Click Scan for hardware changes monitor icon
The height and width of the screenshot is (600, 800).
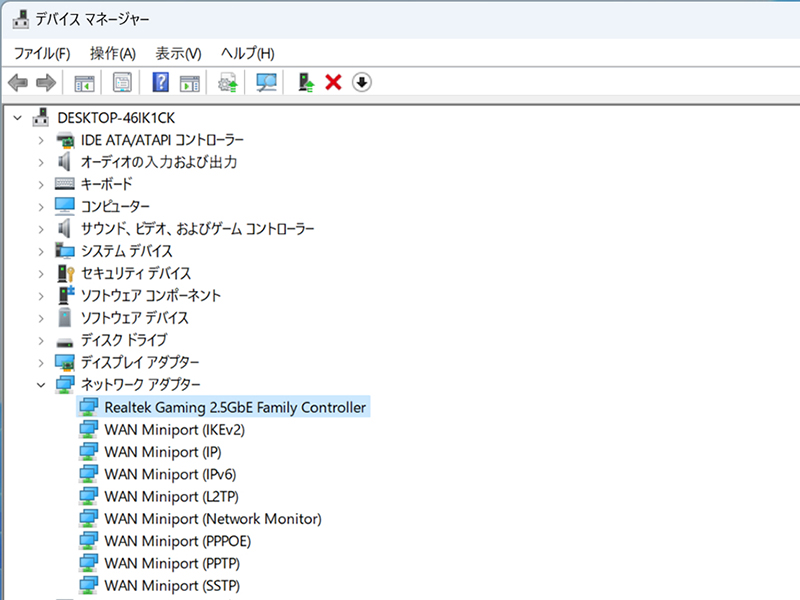click(x=267, y=82)
